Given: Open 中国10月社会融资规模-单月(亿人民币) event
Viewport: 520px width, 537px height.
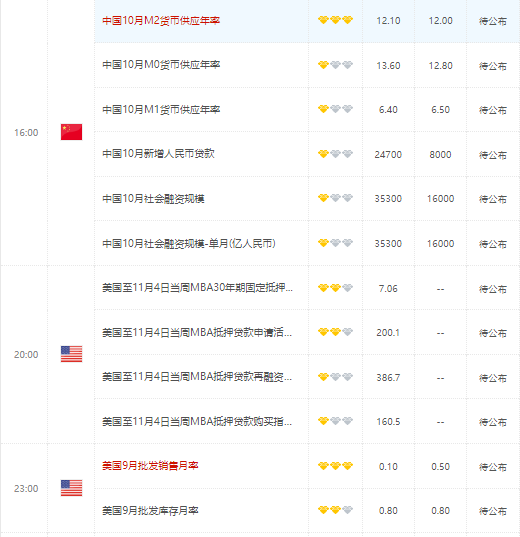Looking at the screenshot, I should (x=189, y=243).
